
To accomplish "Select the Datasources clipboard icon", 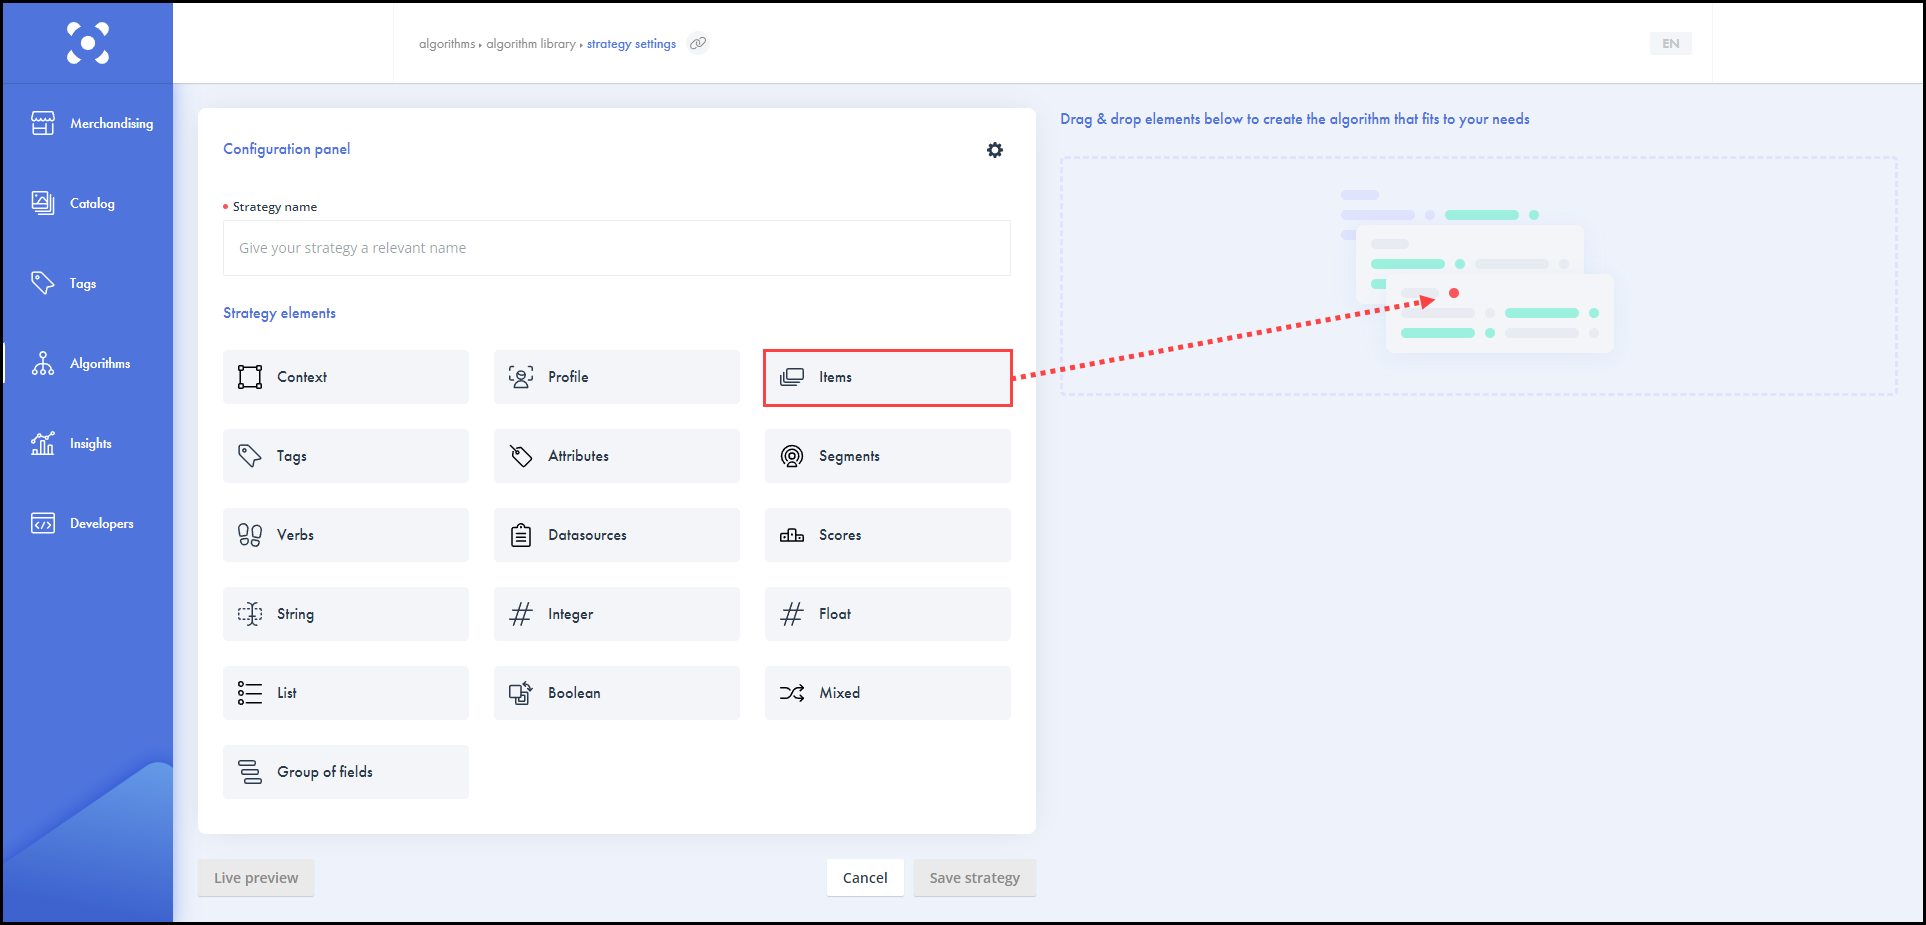I will (521, 535).
